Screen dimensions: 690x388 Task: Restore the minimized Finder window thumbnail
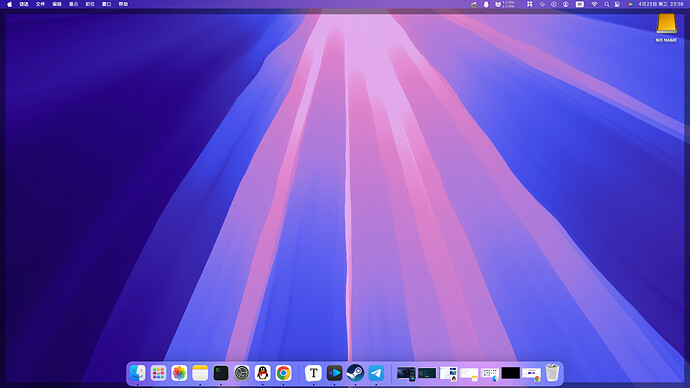(x=490, y=373)
